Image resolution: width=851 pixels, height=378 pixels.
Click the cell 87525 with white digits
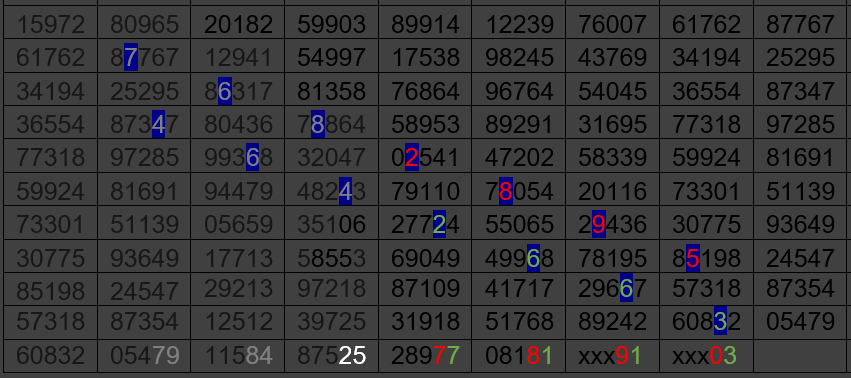(x=331, y=356)
